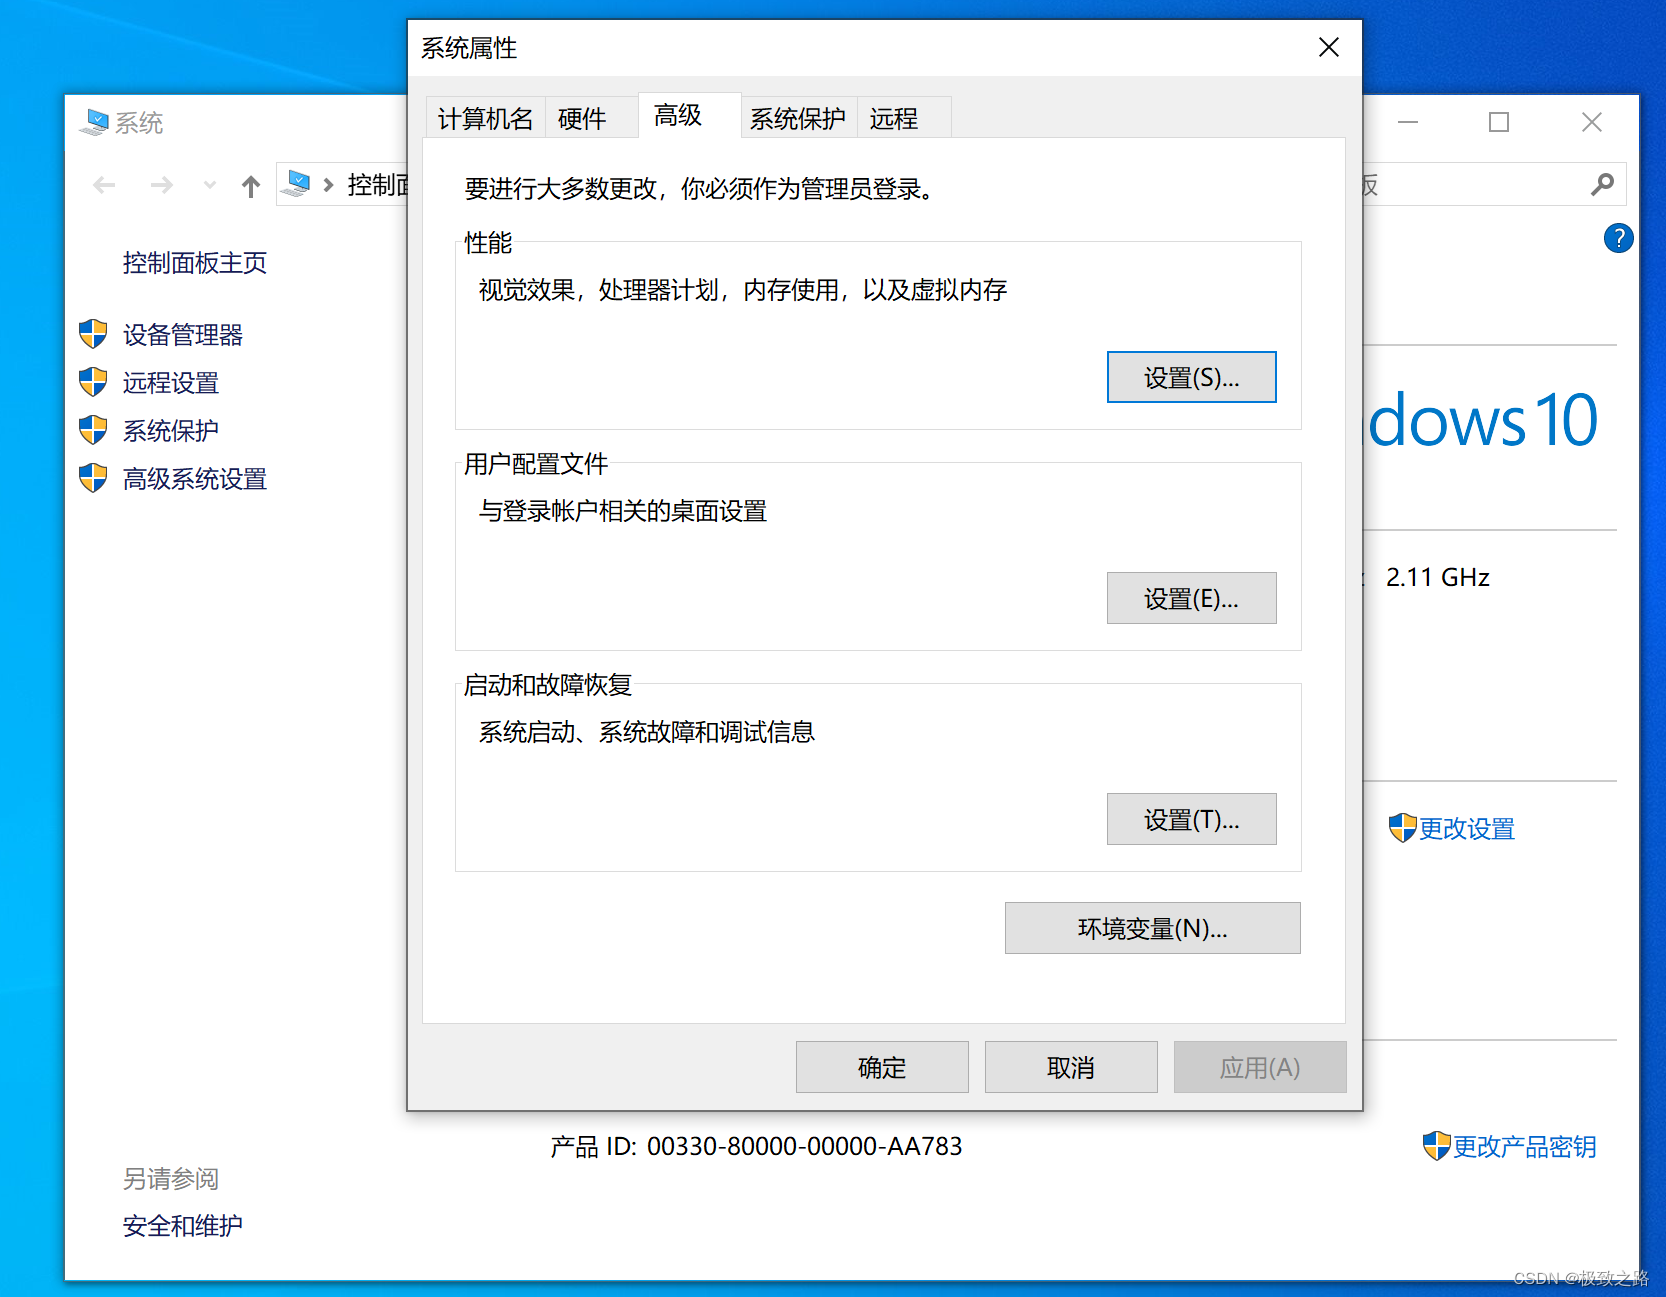The width and height of the screenshot is (1666, 1297).
Task: Go up one level with the up arrow
Action: (251, 185)
